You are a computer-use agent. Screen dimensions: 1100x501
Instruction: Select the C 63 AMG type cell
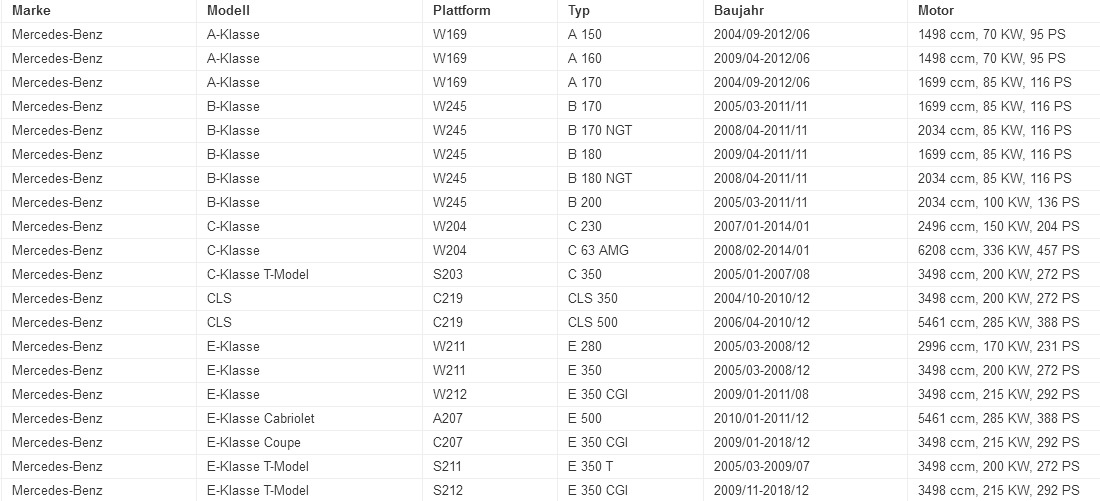coord(598,250)
